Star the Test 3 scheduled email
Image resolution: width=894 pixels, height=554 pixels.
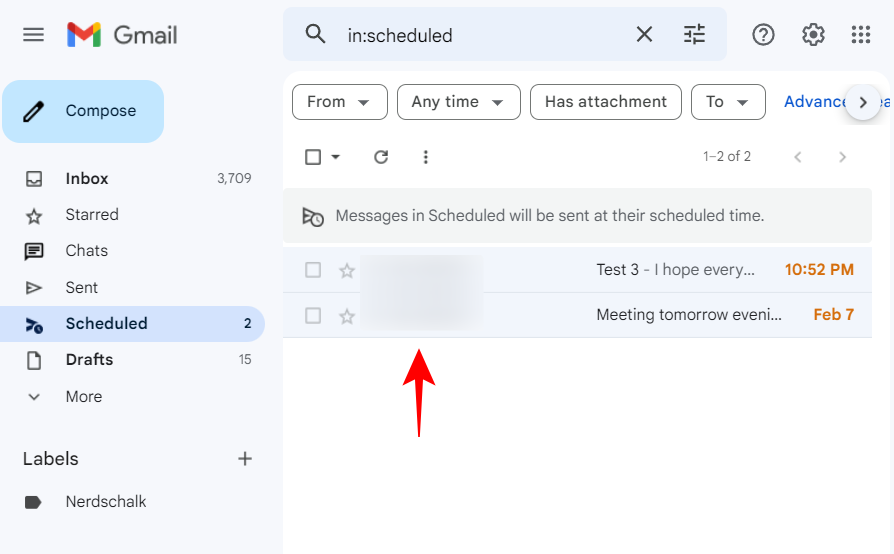click(x=347, y=270)
